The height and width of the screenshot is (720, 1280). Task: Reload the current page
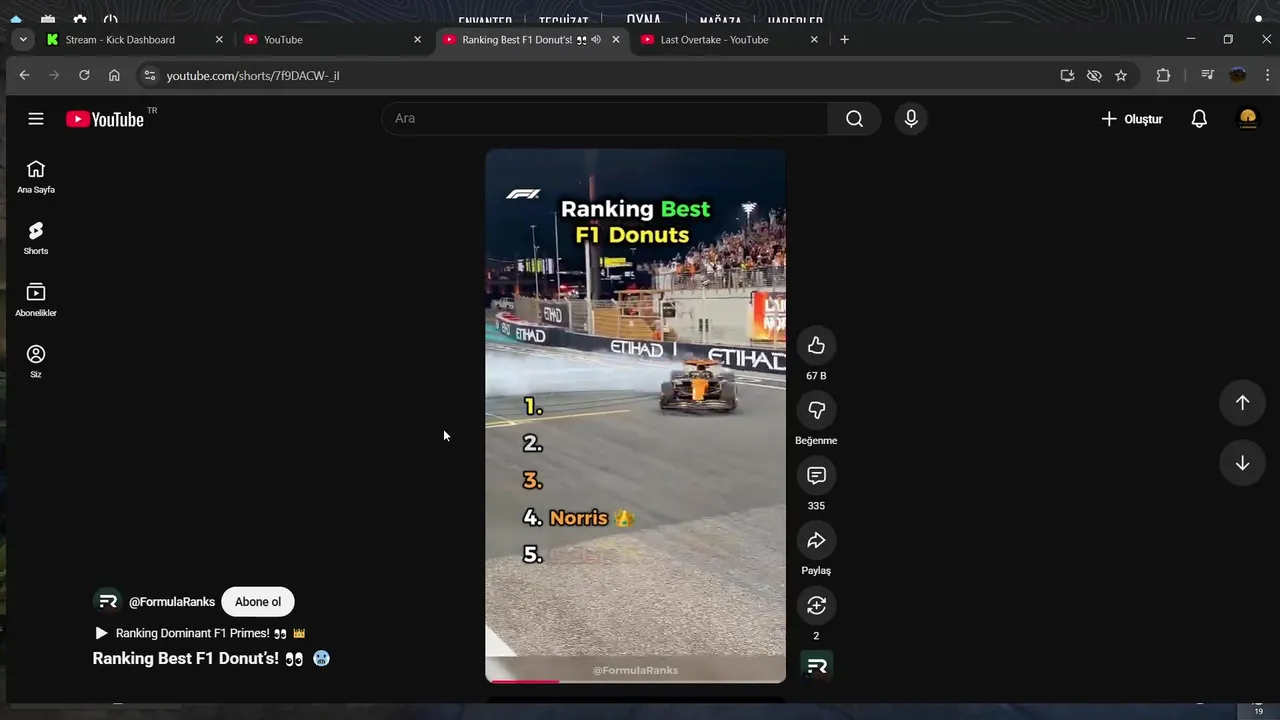(x=84, y=75)
